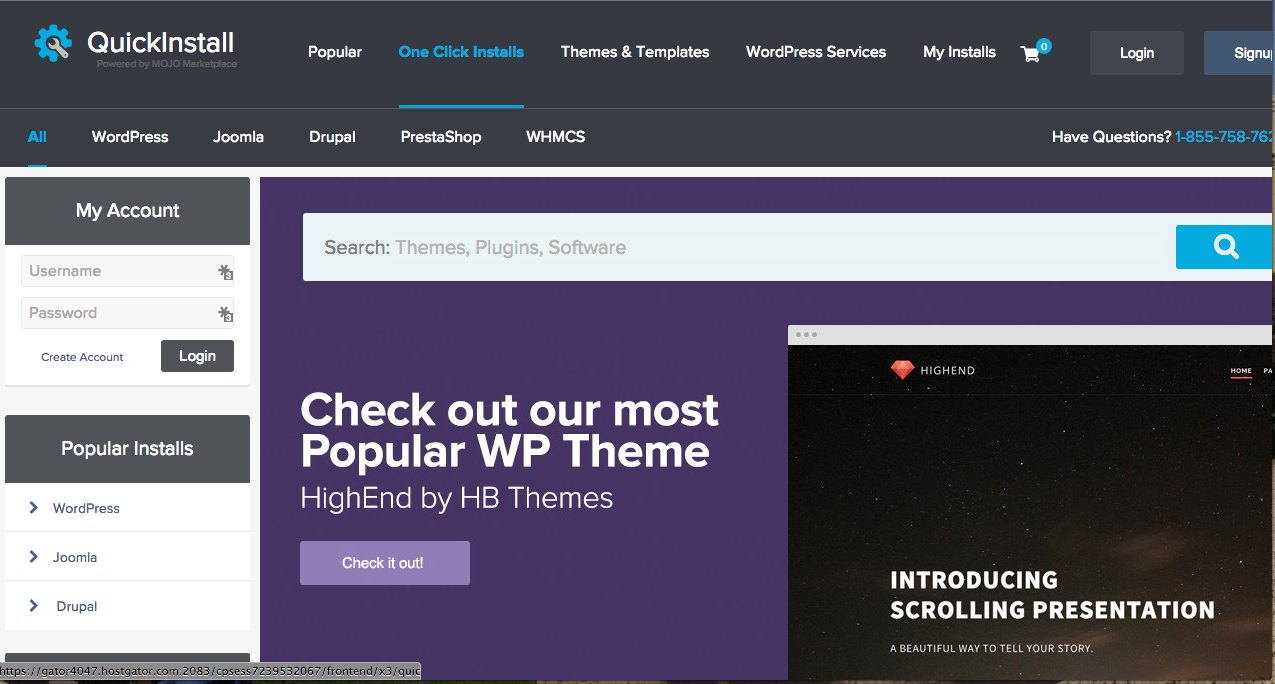Click the QuickInstall gear wrench logo

53,44
